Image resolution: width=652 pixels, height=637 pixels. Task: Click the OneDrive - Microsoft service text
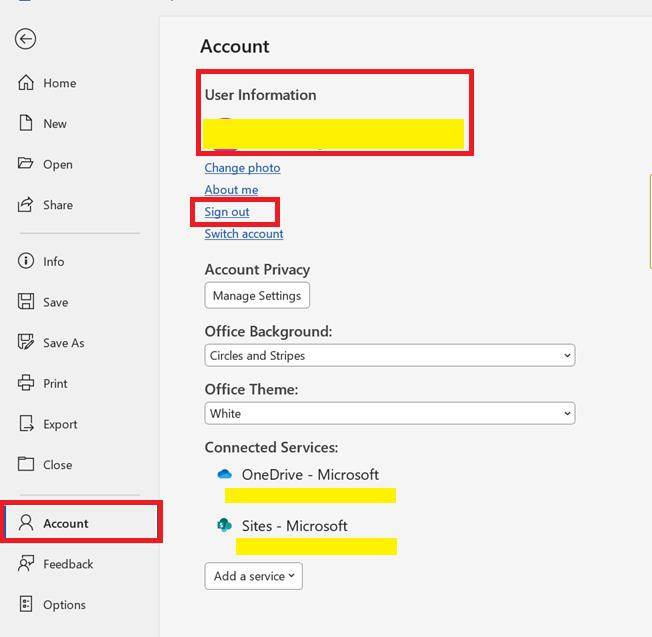coord(310,475)
